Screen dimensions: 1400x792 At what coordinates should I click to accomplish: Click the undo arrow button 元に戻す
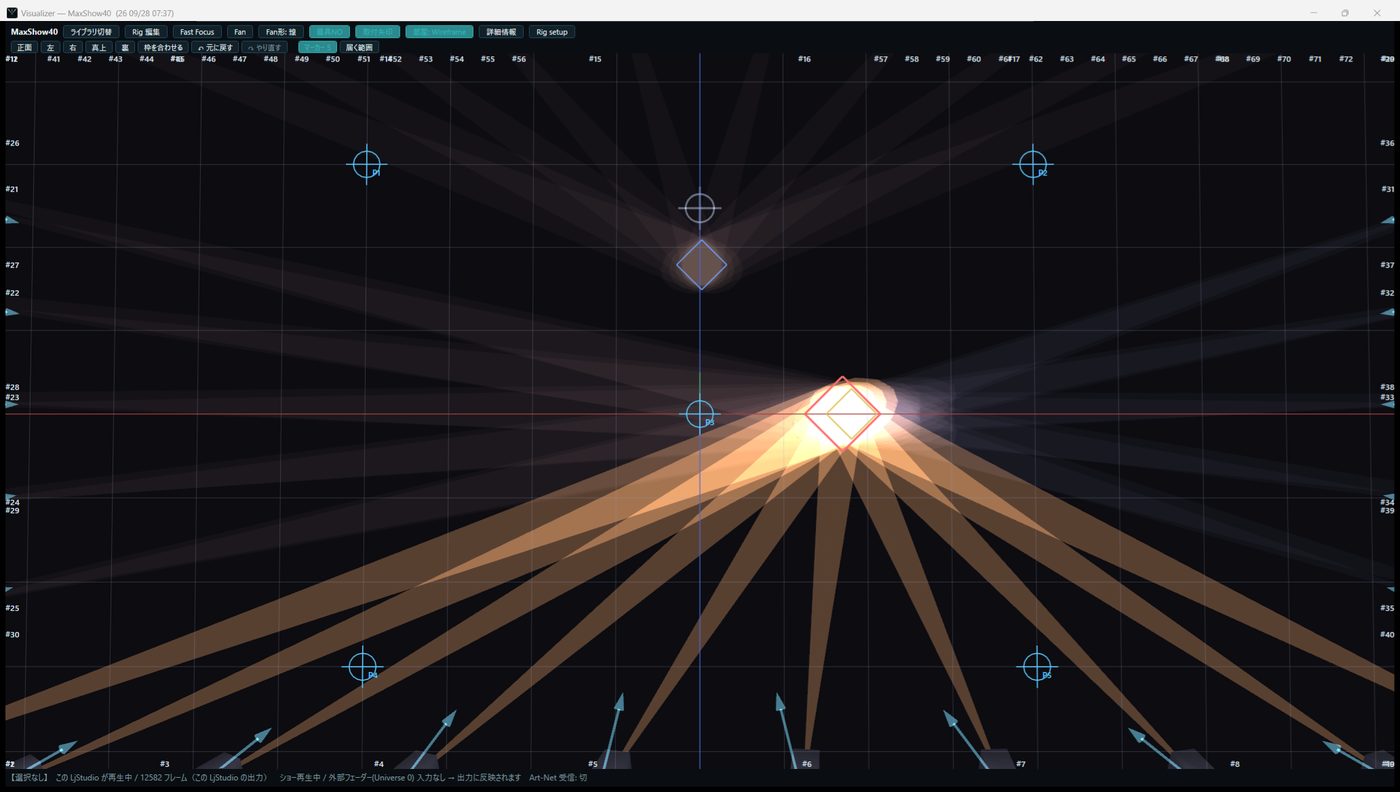(x=215, y=47)
